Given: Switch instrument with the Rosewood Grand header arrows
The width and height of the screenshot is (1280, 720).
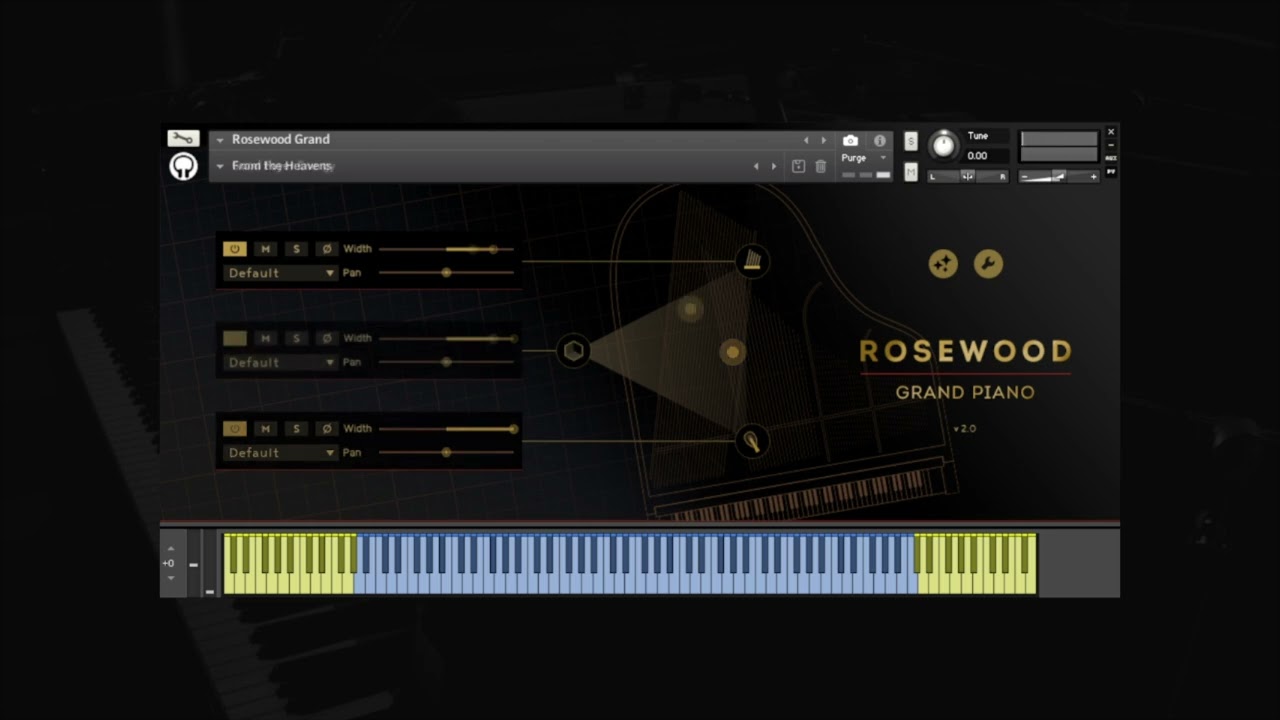Looking at the screenshot, I should (x=823, y=140).
